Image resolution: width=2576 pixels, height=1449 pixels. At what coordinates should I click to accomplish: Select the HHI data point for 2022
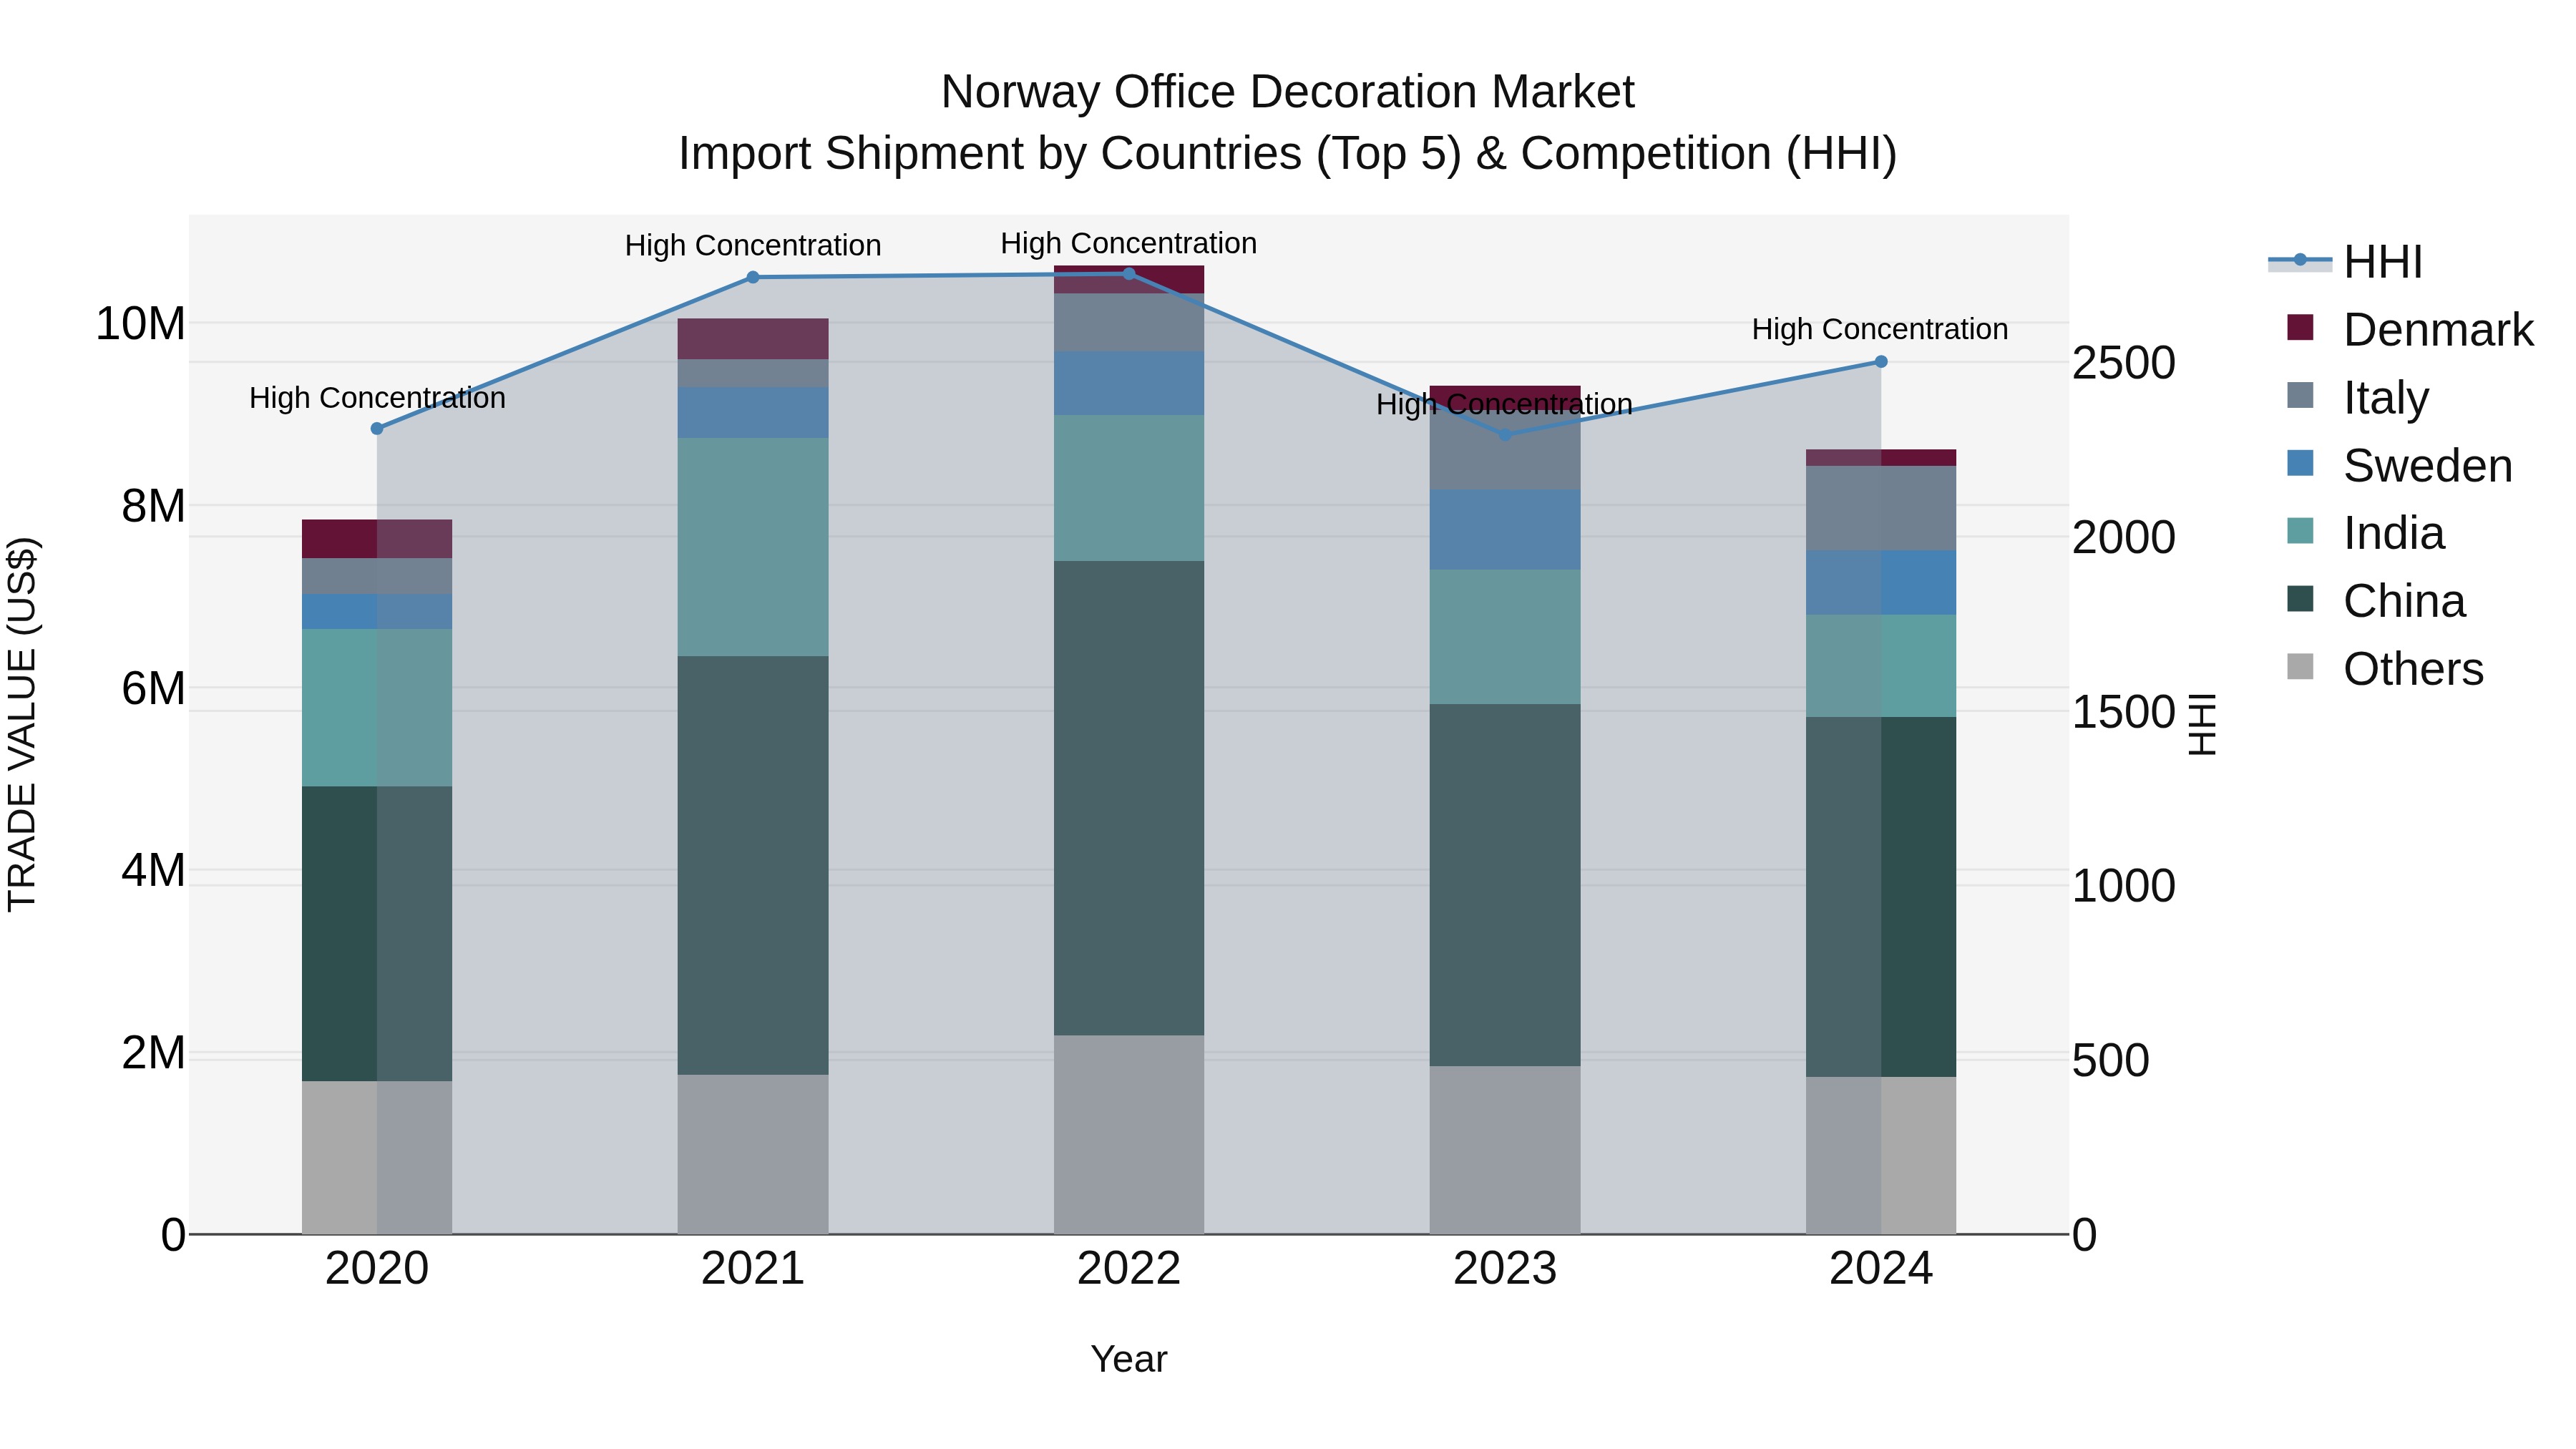[x=1129, y=274]
